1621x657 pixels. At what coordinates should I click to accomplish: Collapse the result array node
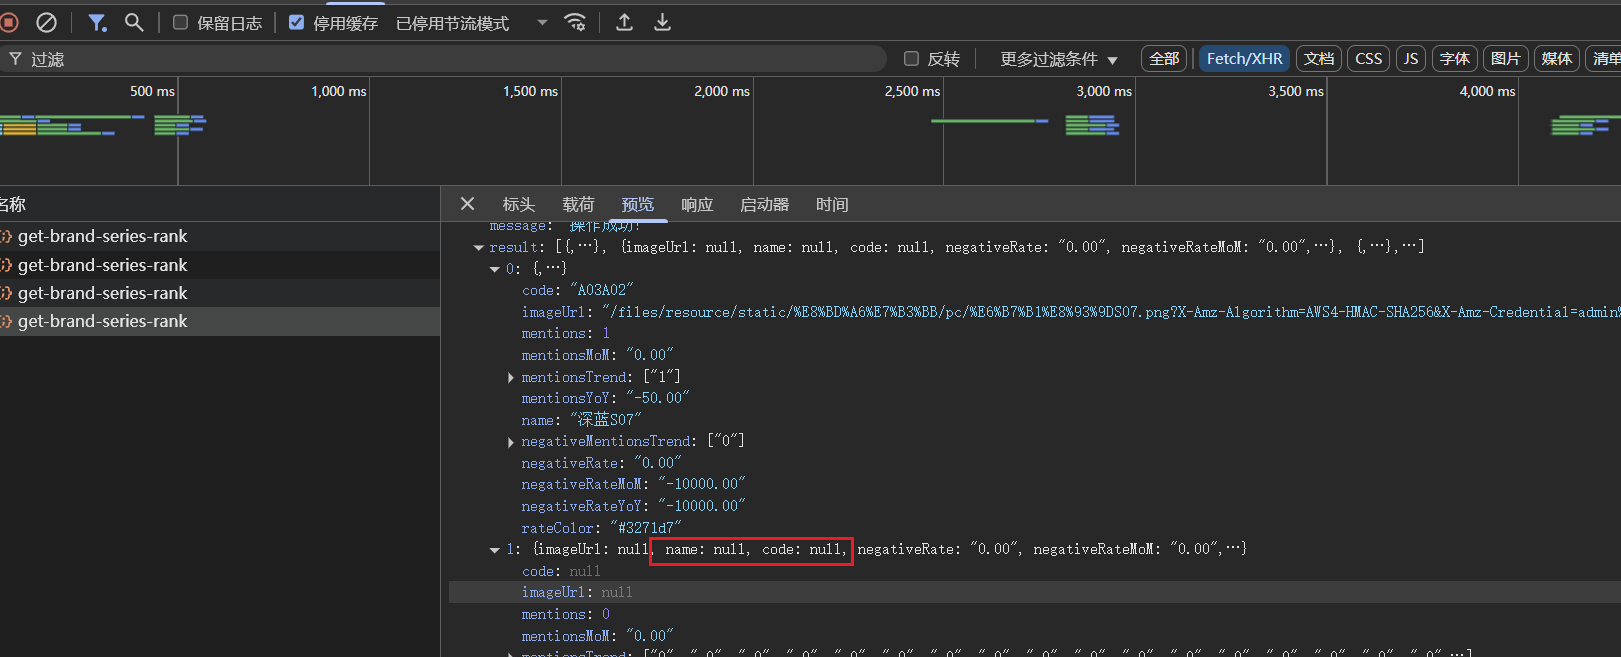click(479, 247)
